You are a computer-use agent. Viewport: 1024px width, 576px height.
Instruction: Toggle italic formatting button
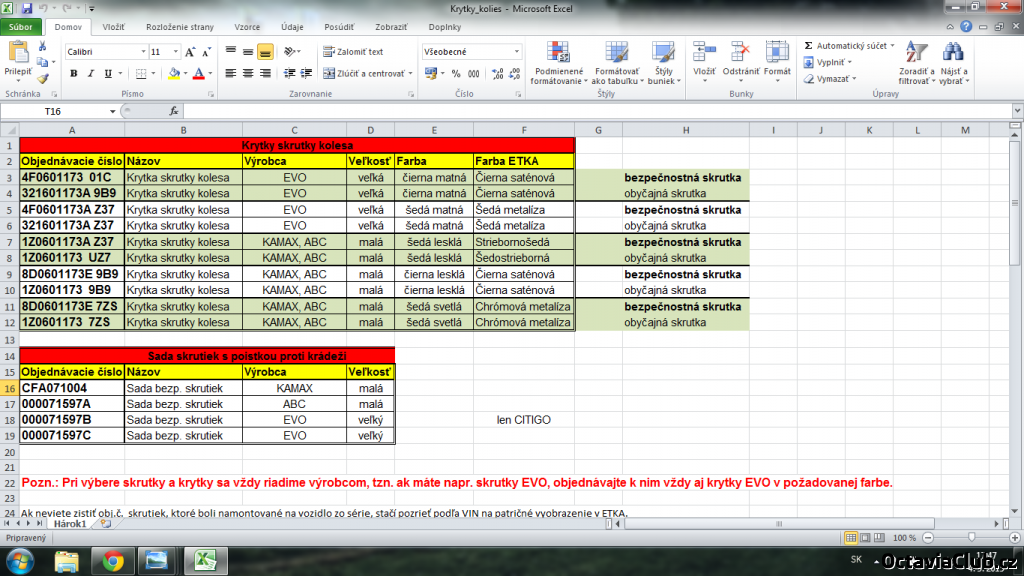(91, 74)
